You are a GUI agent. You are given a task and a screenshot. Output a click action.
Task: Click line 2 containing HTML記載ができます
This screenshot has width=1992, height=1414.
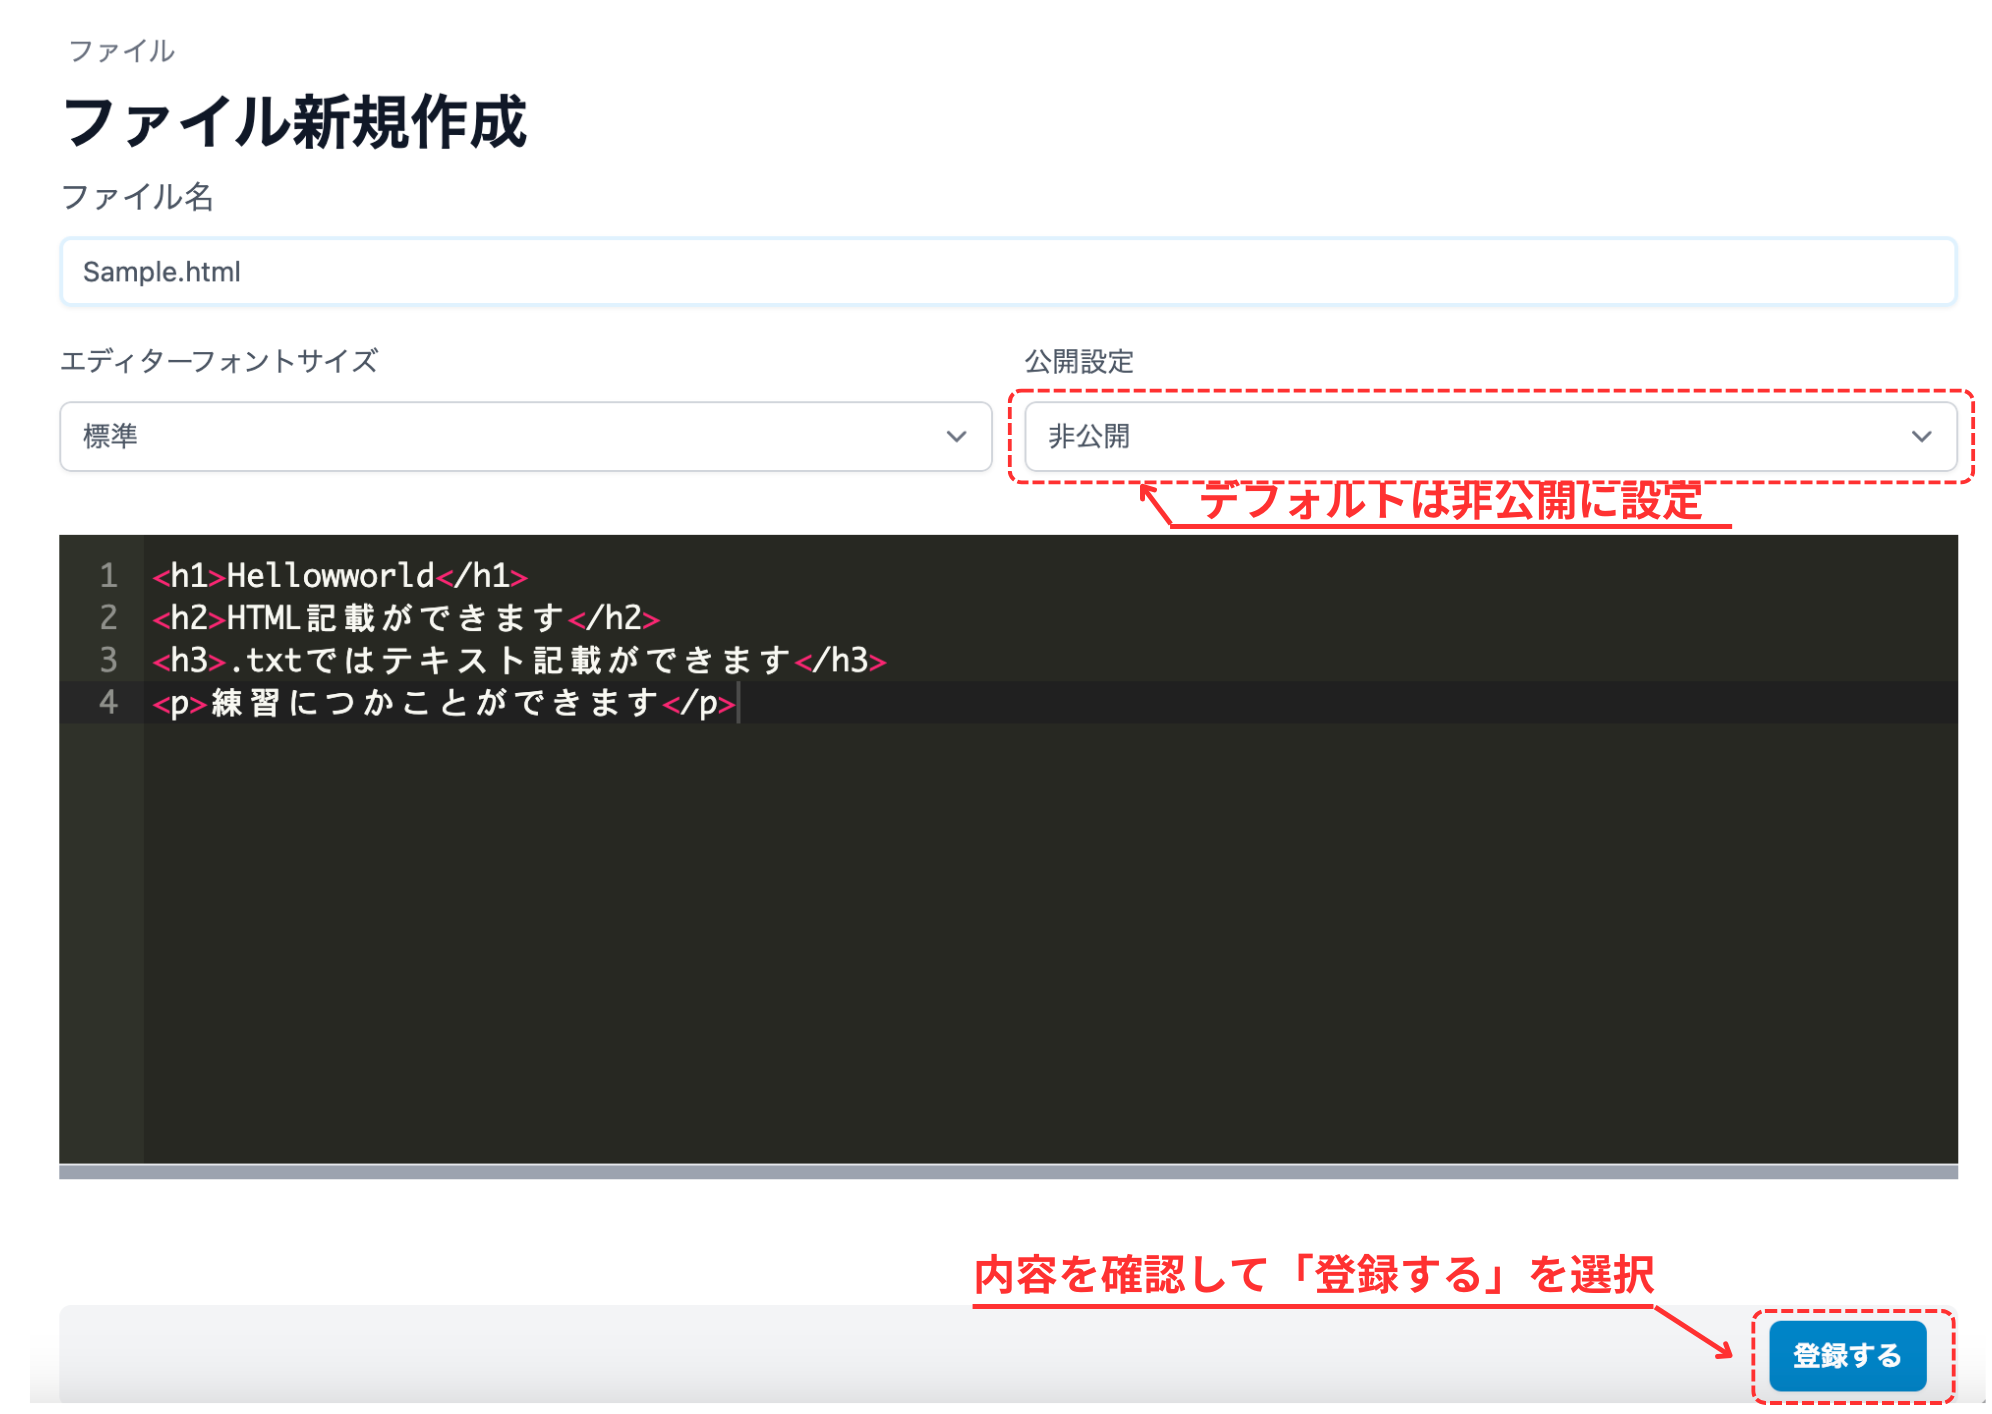(400, 618)
